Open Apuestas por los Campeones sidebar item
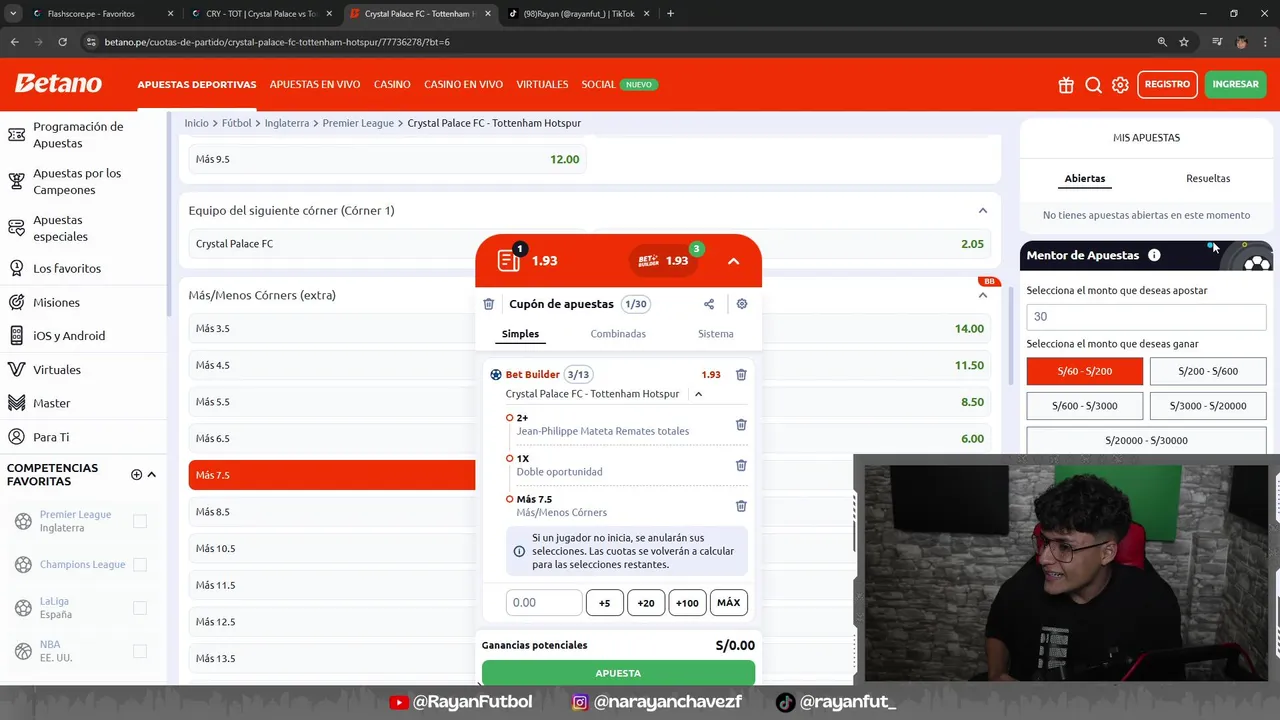1280x720 pixels. pos(84,181)
